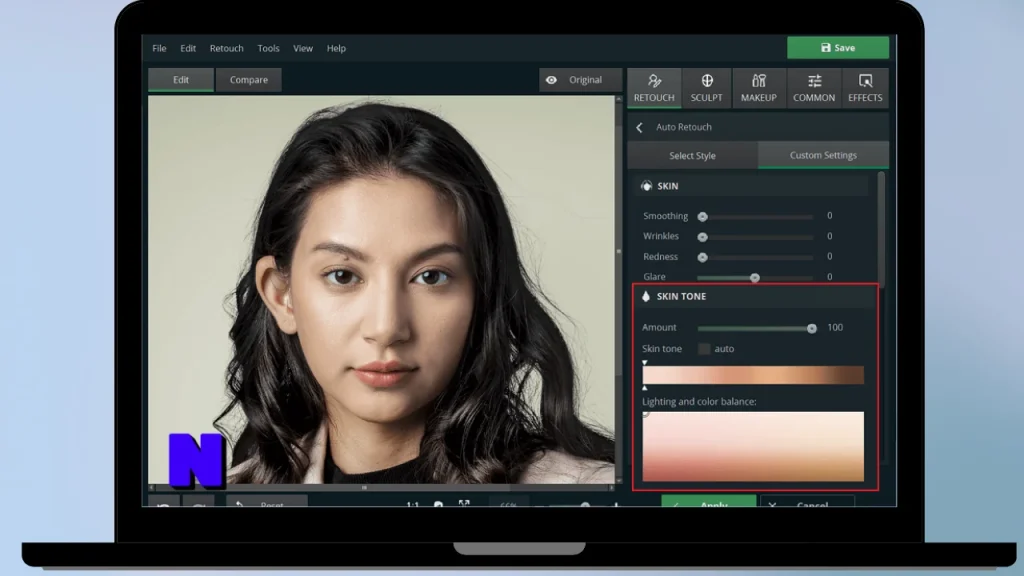Click the Redness slider handle

[703, 257]
